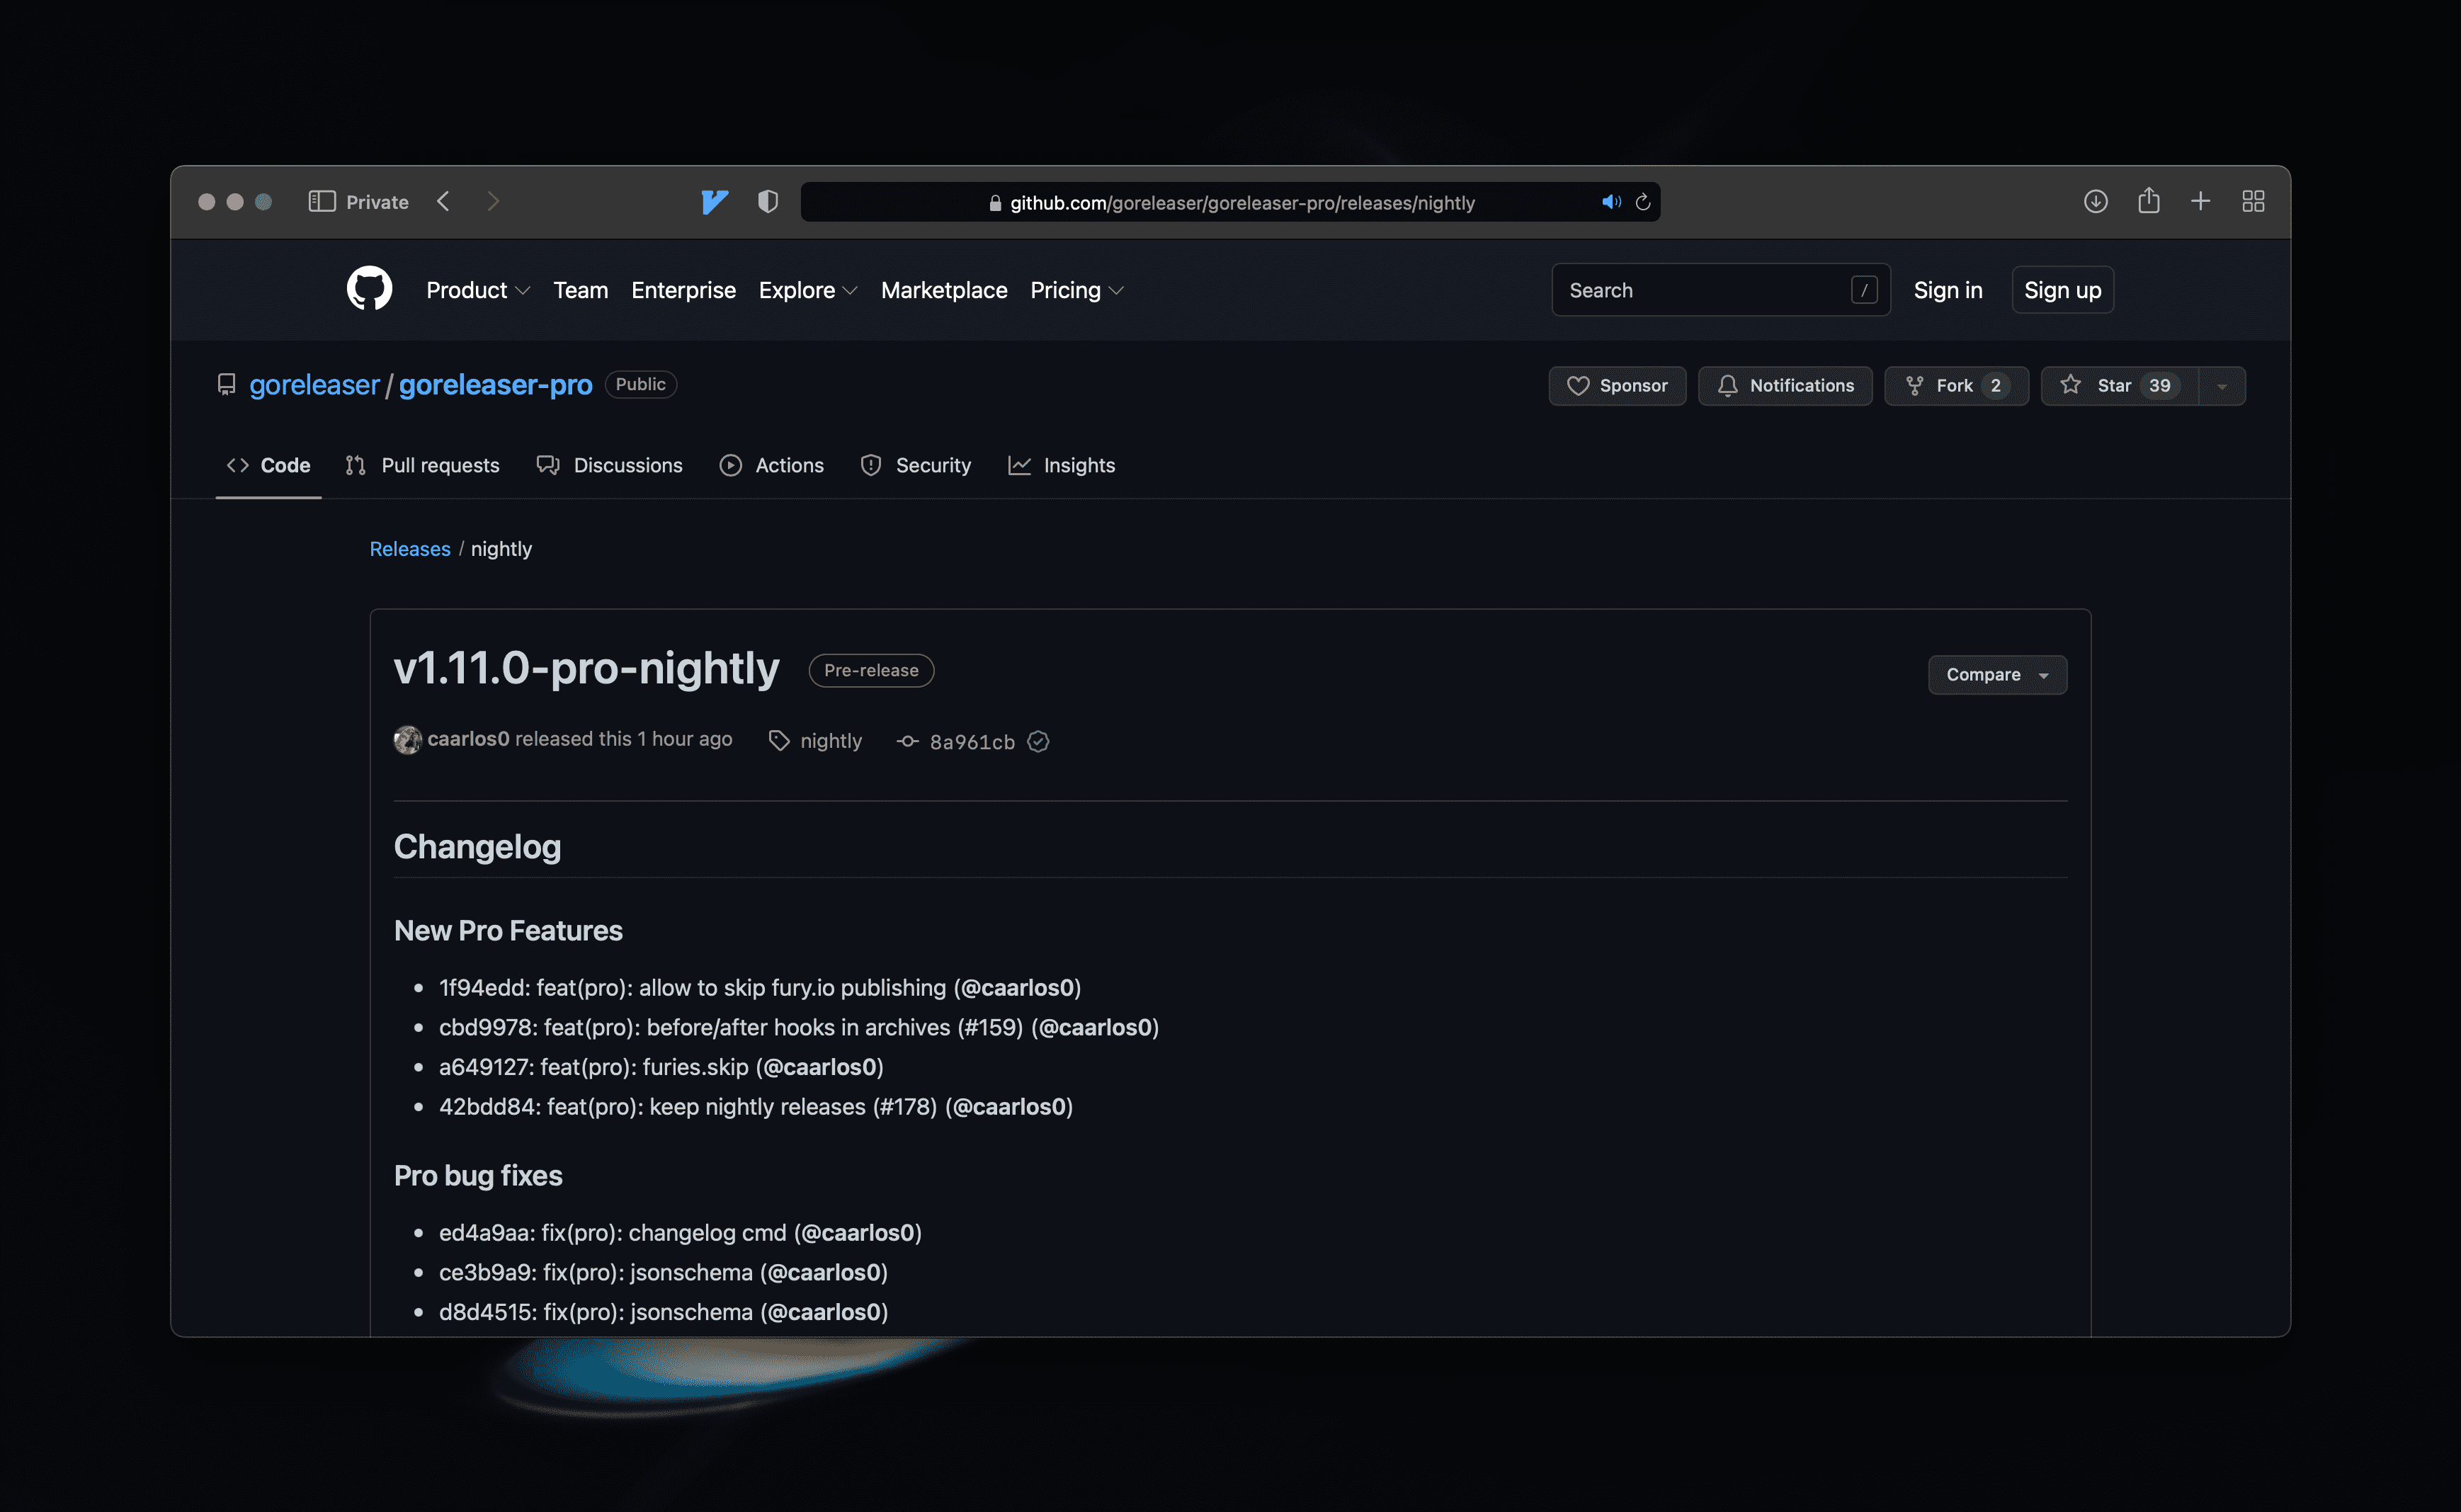Image resolution: width=2461 pixels, height=1512 pixels.
Task: Click the Pre-release badge
Action: pyautogui.click(x=871, y=671)
